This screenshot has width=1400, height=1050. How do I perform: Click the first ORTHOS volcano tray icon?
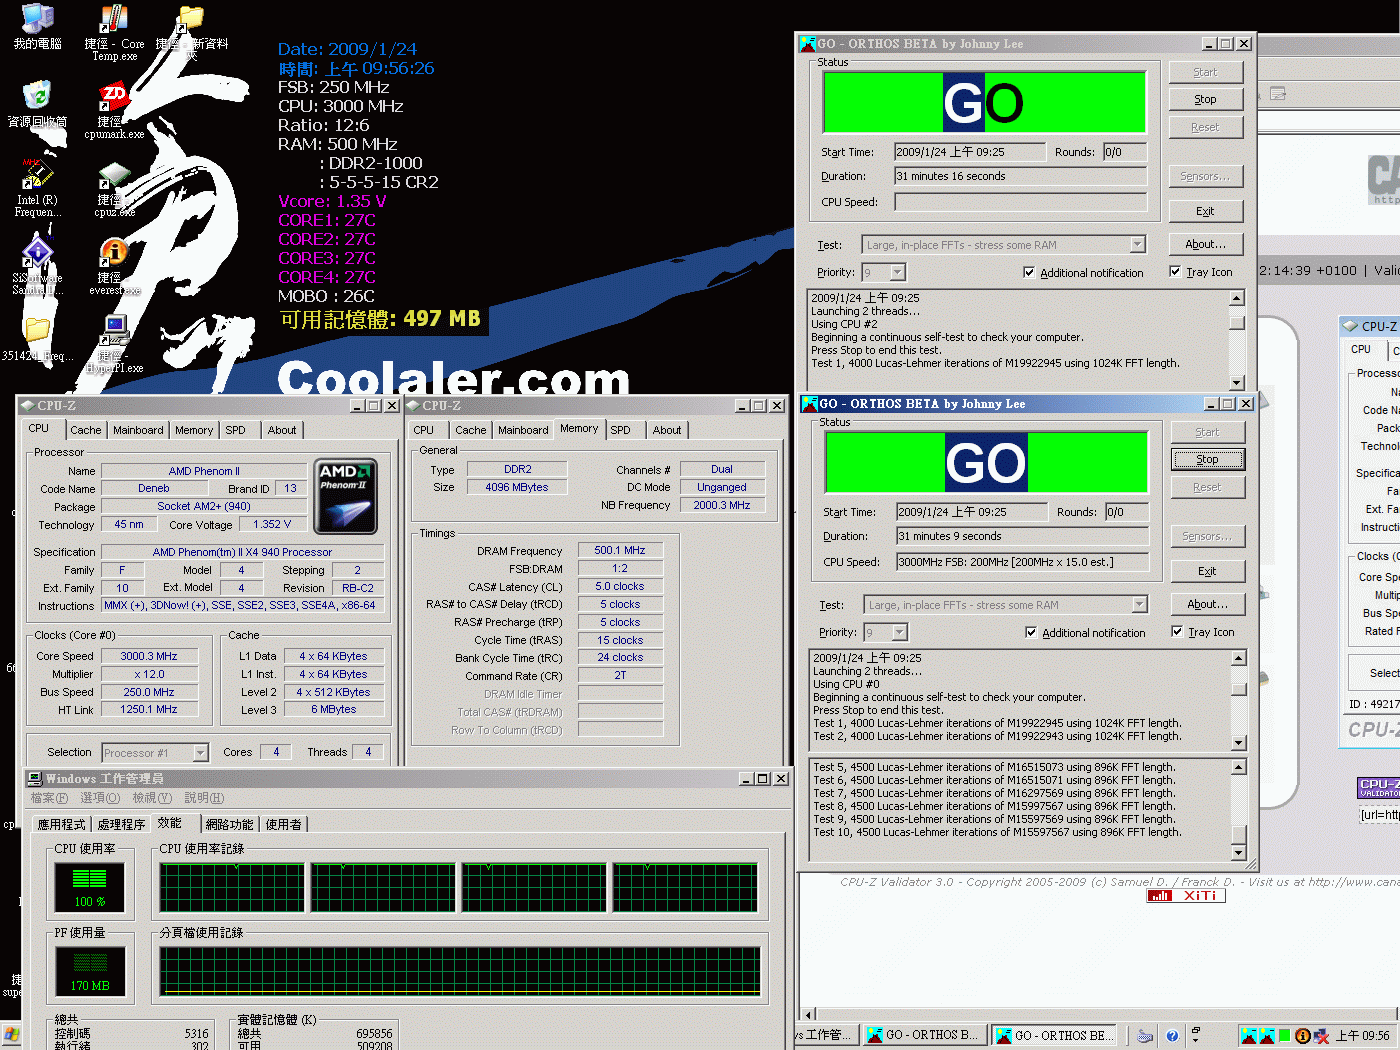coord(1249,1035)
